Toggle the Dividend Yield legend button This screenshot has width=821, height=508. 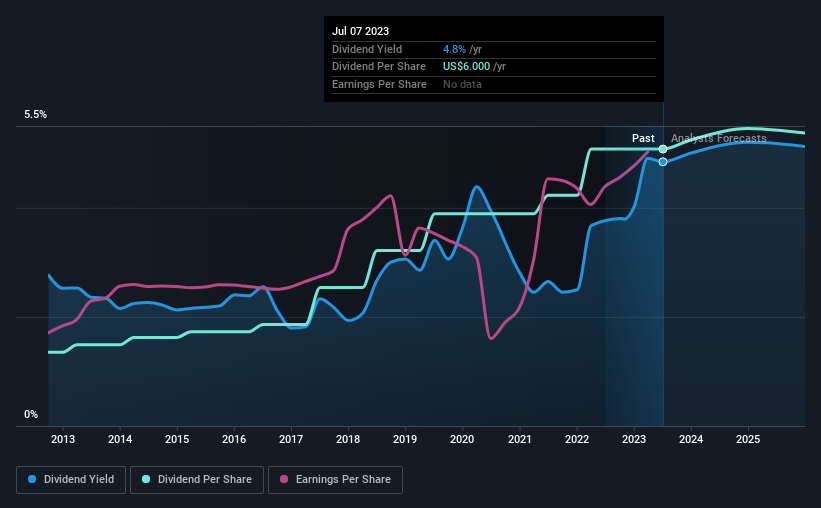pyautogui.click(x=71, y=480)
